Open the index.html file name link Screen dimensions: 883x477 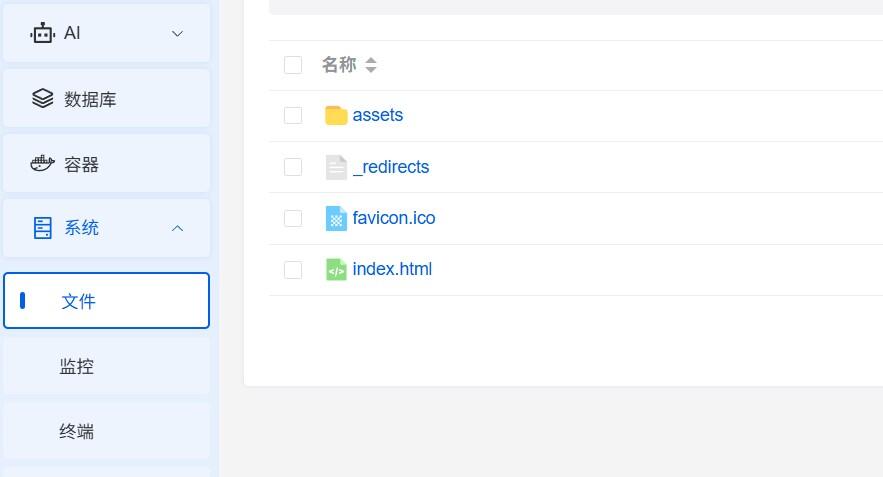[392, 269]
